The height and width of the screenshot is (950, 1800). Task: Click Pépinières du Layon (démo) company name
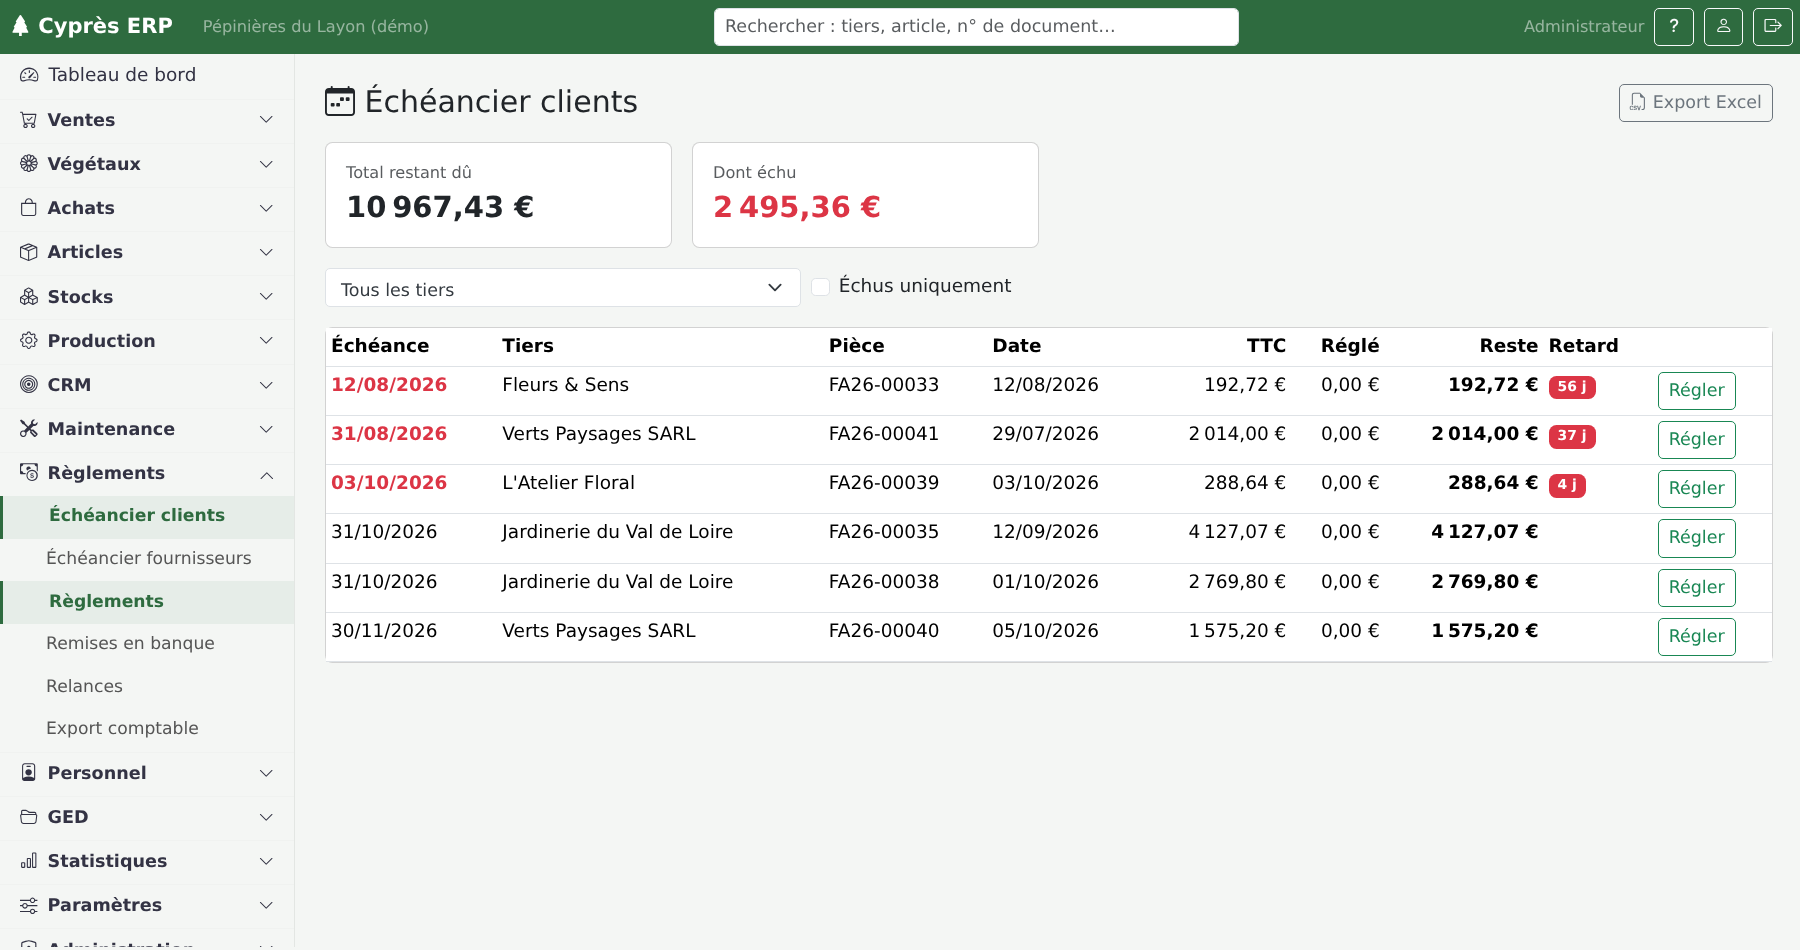click(315, 27)
